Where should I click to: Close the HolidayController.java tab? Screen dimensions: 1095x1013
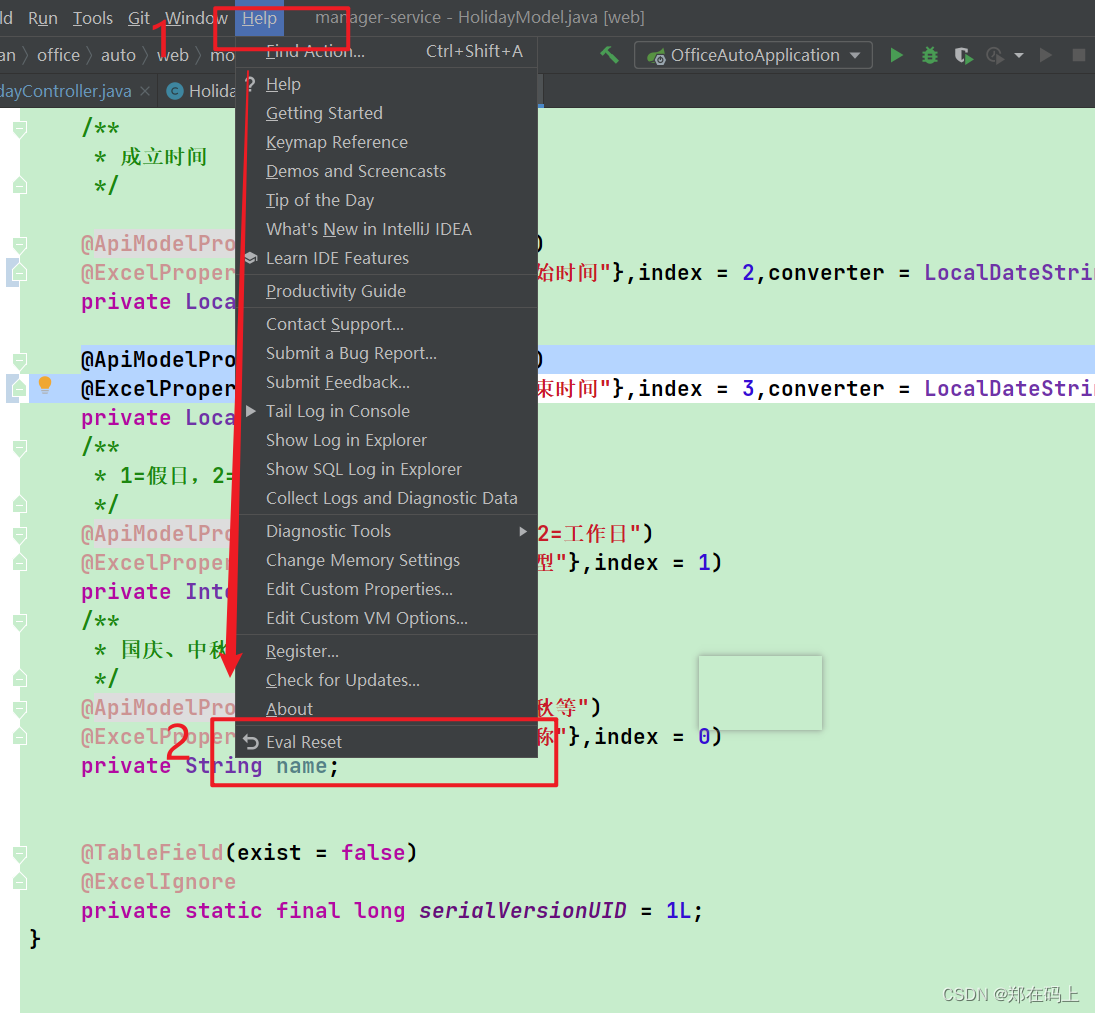[145, 91]
